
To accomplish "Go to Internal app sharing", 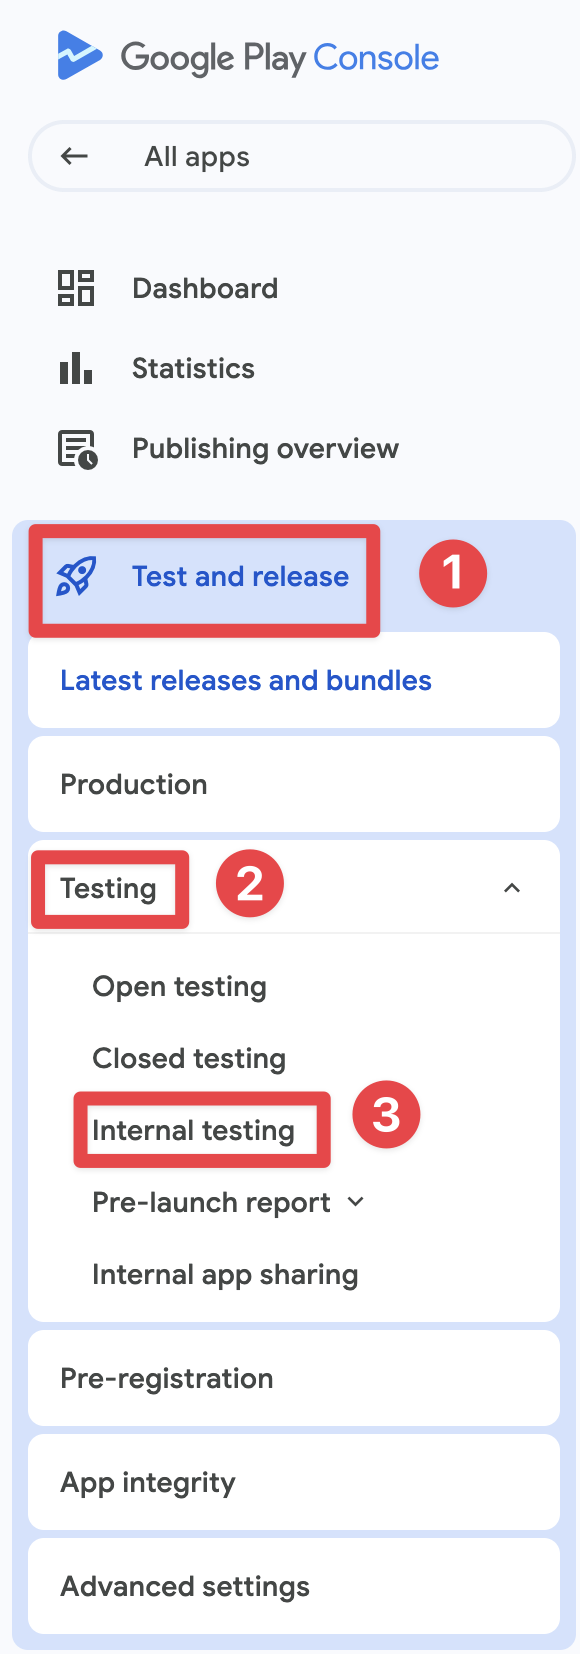I will point(225,1274).
